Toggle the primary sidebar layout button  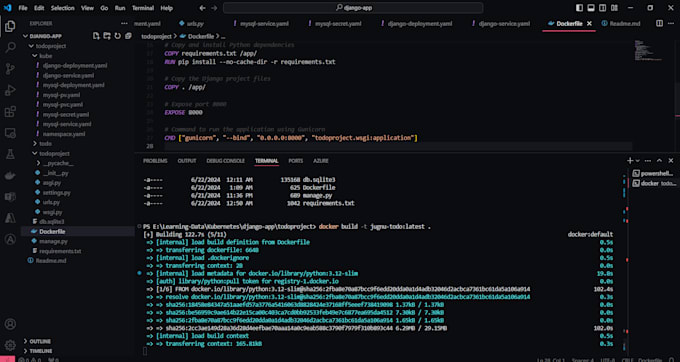click(x=579, y=8)
